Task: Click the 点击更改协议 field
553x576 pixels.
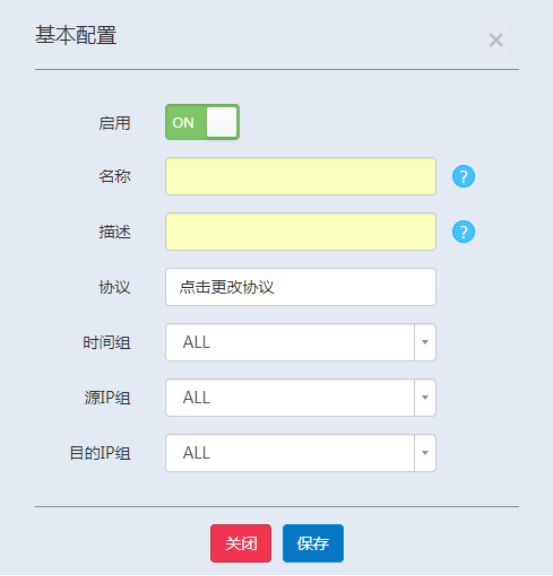Action: click(x=301, y=287)
